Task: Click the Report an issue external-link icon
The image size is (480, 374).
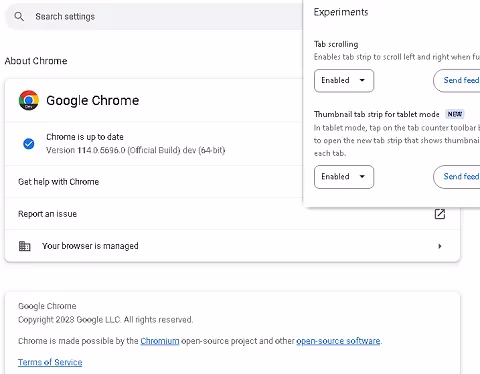Action: coord(440,214)
